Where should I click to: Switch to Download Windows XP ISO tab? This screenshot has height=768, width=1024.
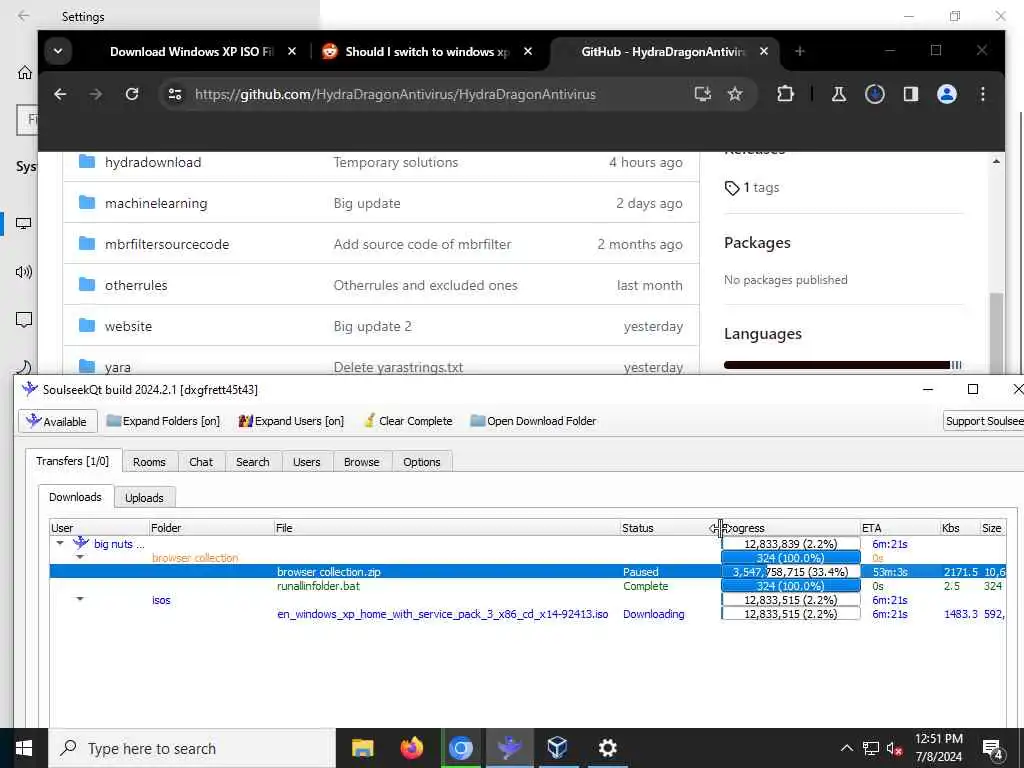[192, 52]
